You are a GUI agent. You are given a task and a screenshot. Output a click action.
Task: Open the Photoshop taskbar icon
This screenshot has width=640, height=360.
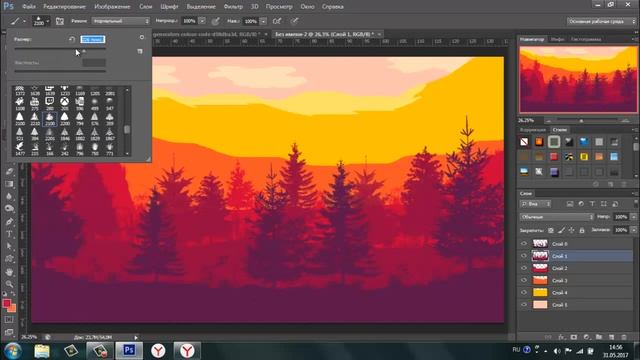[129, 351]
